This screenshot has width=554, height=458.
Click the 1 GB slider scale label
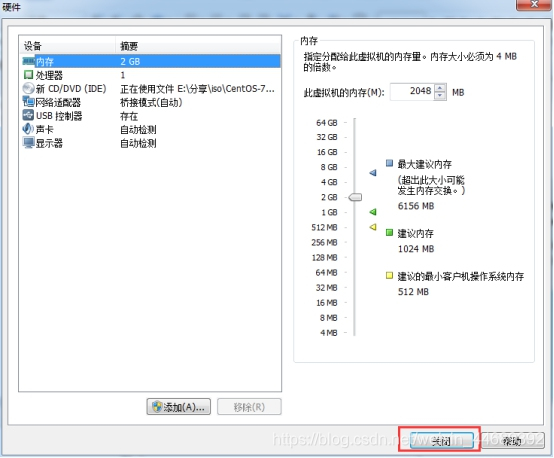pos(329,212)
